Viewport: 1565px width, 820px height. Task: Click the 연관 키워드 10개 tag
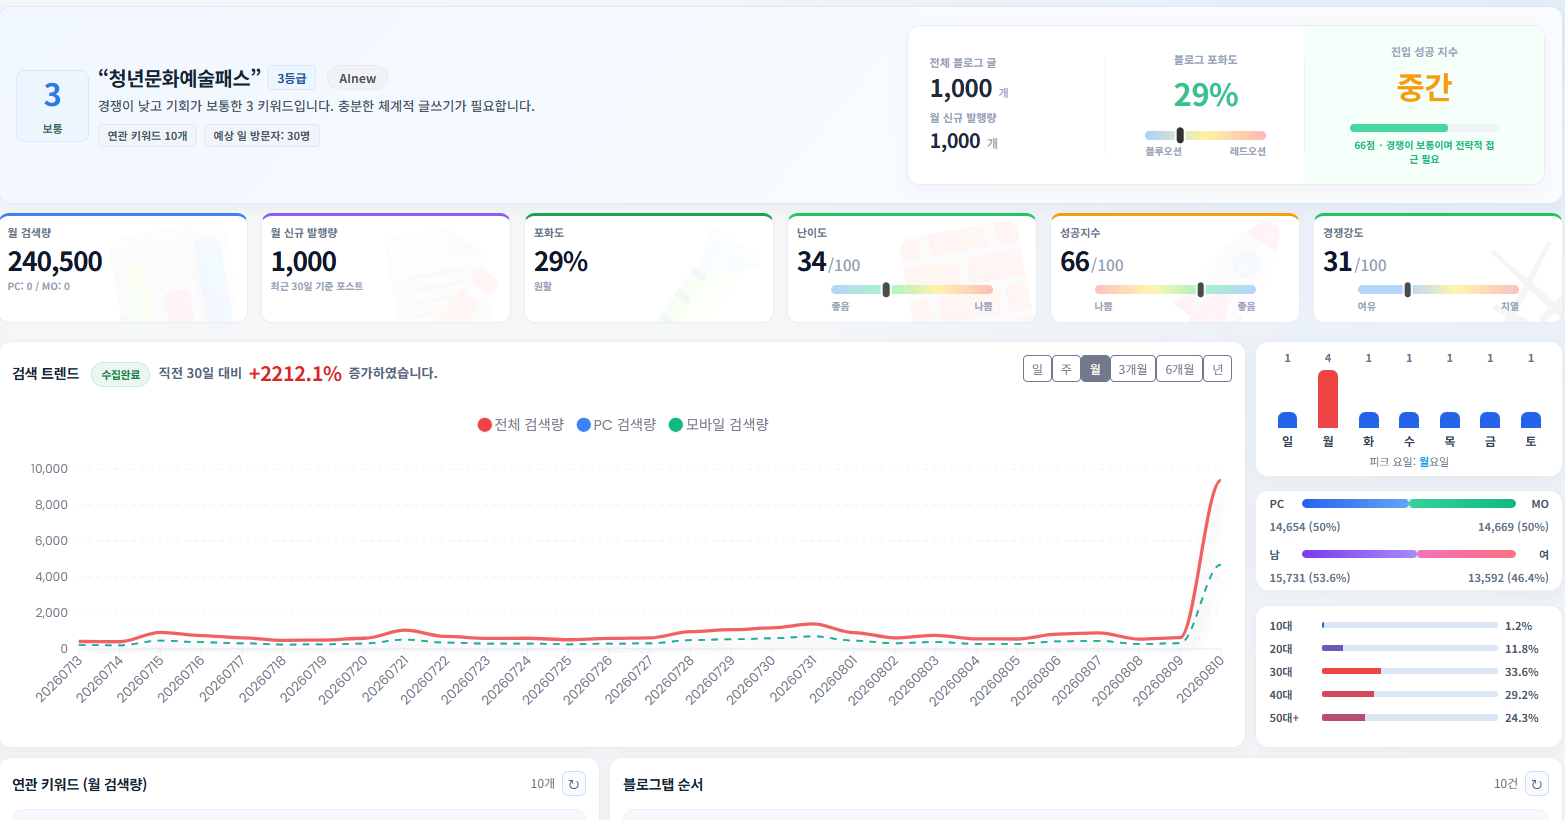(x=147, y=136)
